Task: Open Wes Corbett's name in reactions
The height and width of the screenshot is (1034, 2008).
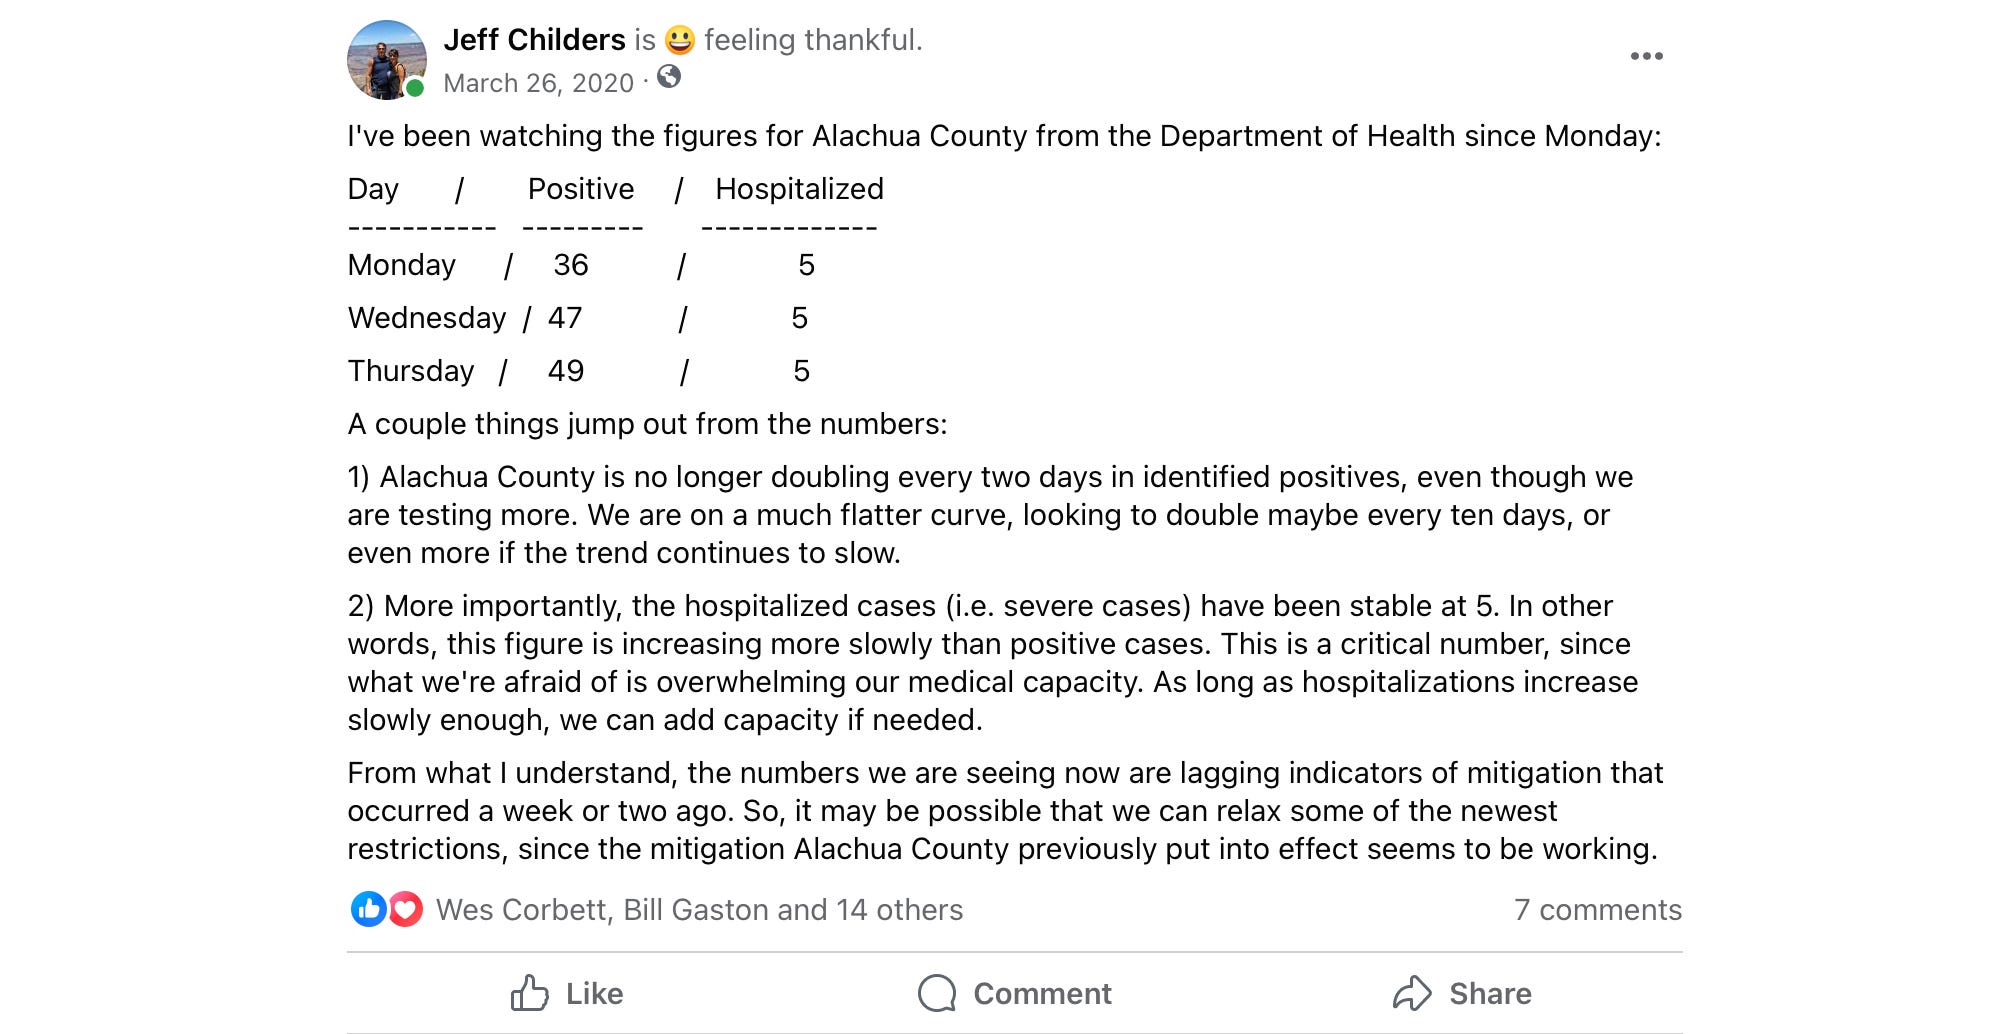Action: [x=521, y=910]
